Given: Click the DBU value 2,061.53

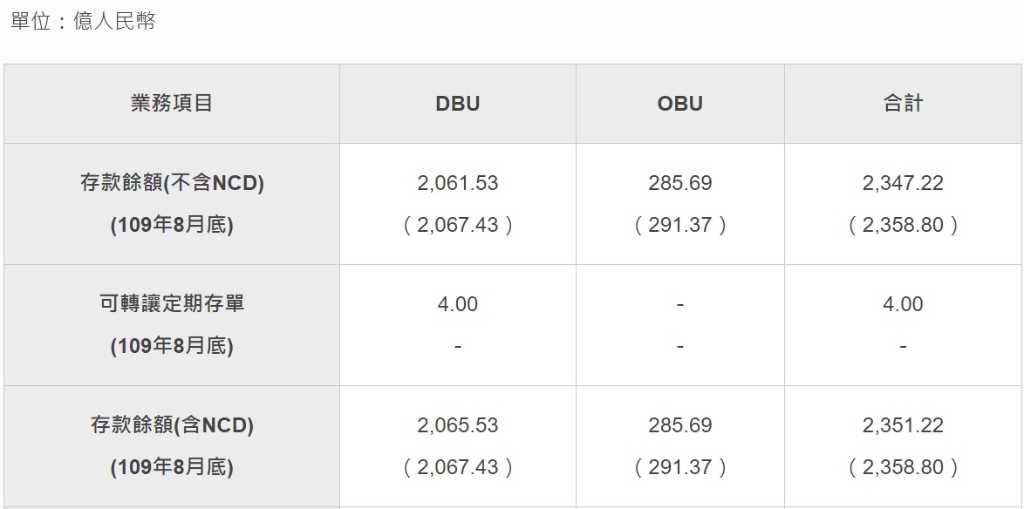Looking at the screenshot, I should point(457,183).
